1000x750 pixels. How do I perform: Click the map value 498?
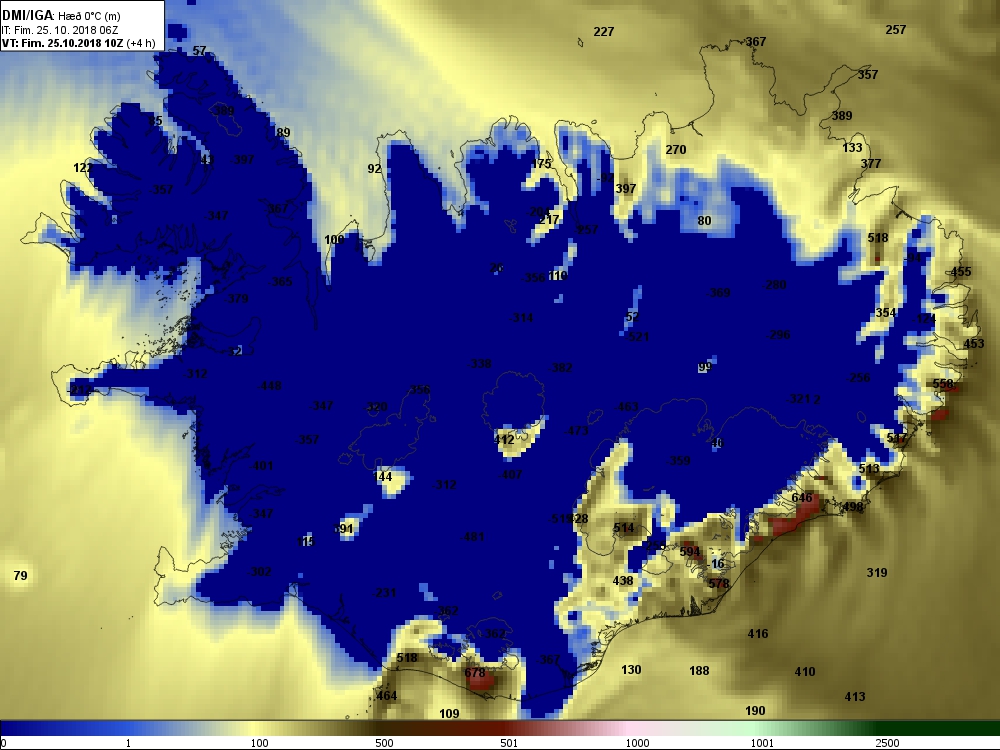pos(853,507)
